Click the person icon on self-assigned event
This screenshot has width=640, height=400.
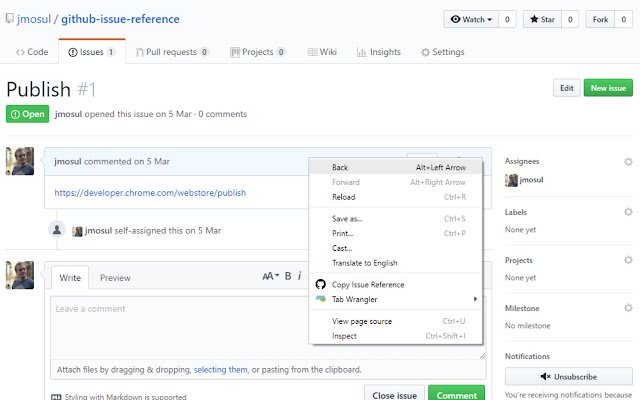57,229
